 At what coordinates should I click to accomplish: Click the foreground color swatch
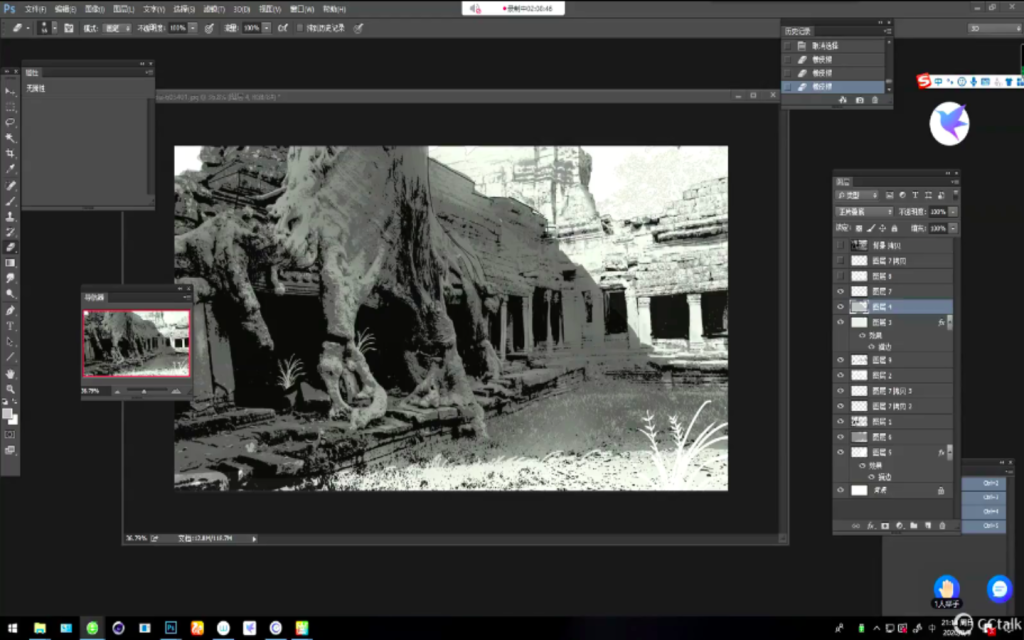tap(8, 413)
